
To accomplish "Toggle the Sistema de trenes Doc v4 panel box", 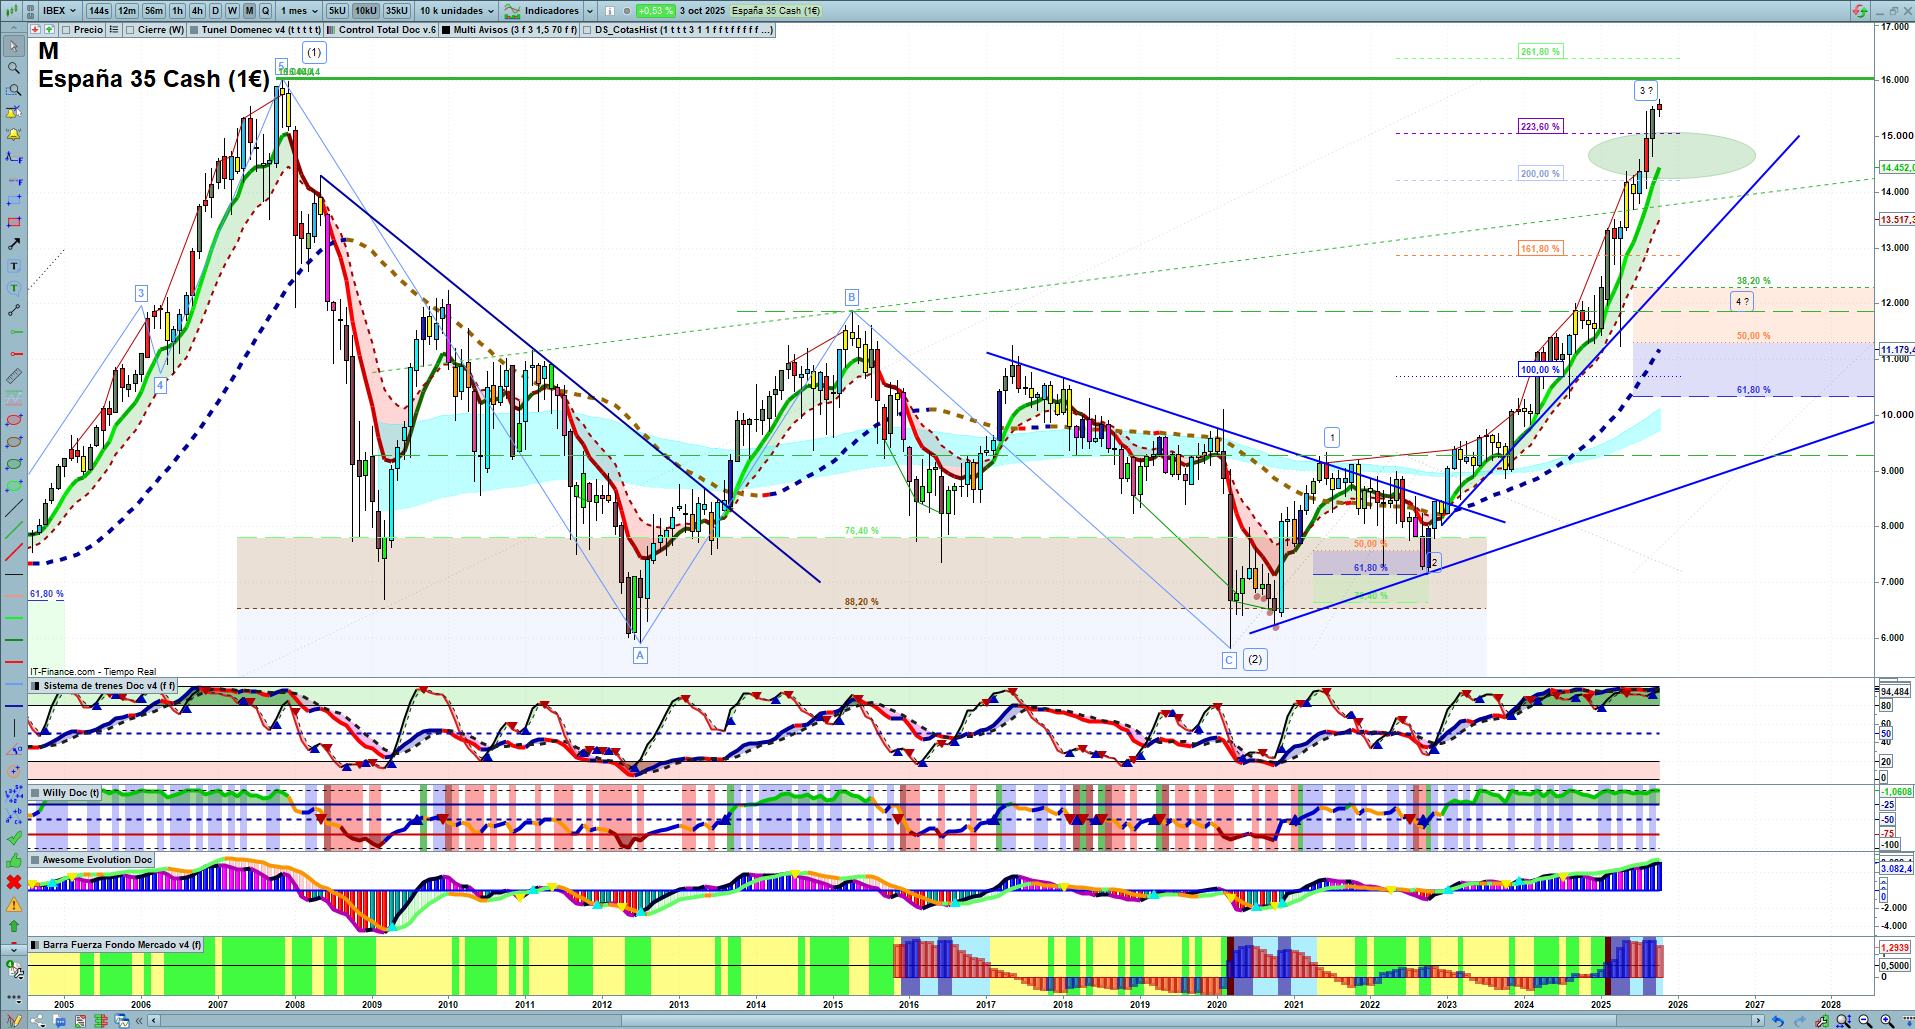I will coord(36,686).
